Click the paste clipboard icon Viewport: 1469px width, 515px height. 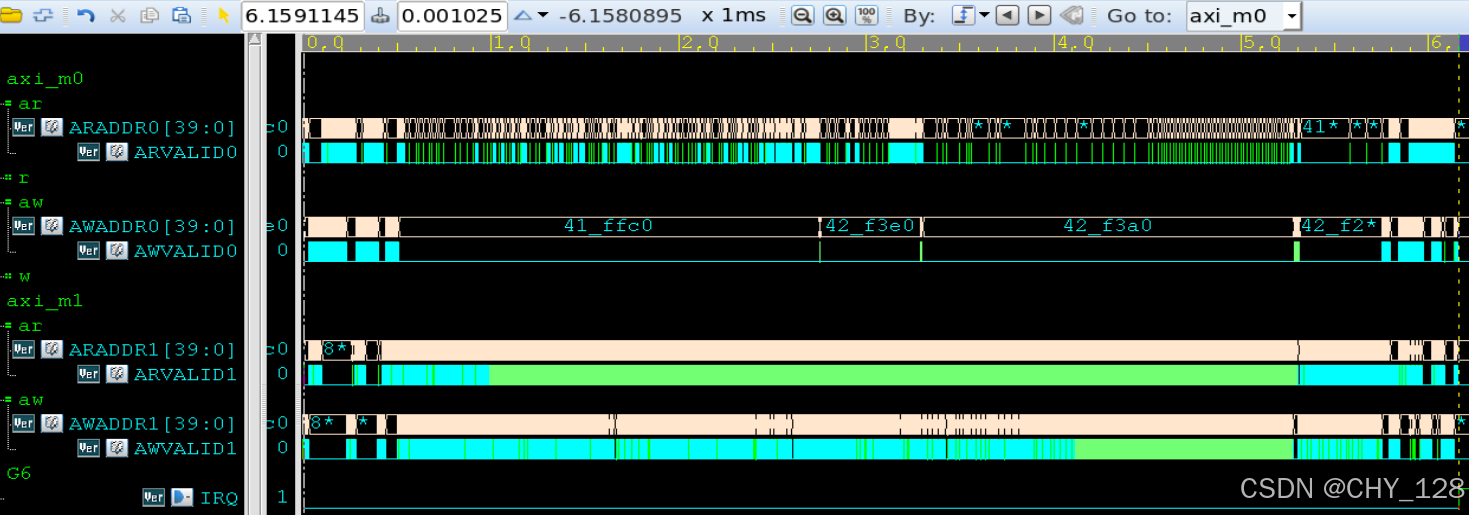181,15
